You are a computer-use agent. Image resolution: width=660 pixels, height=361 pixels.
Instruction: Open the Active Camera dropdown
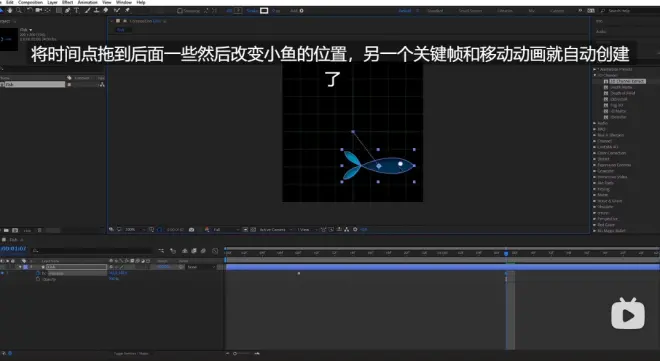click(275, 230)
